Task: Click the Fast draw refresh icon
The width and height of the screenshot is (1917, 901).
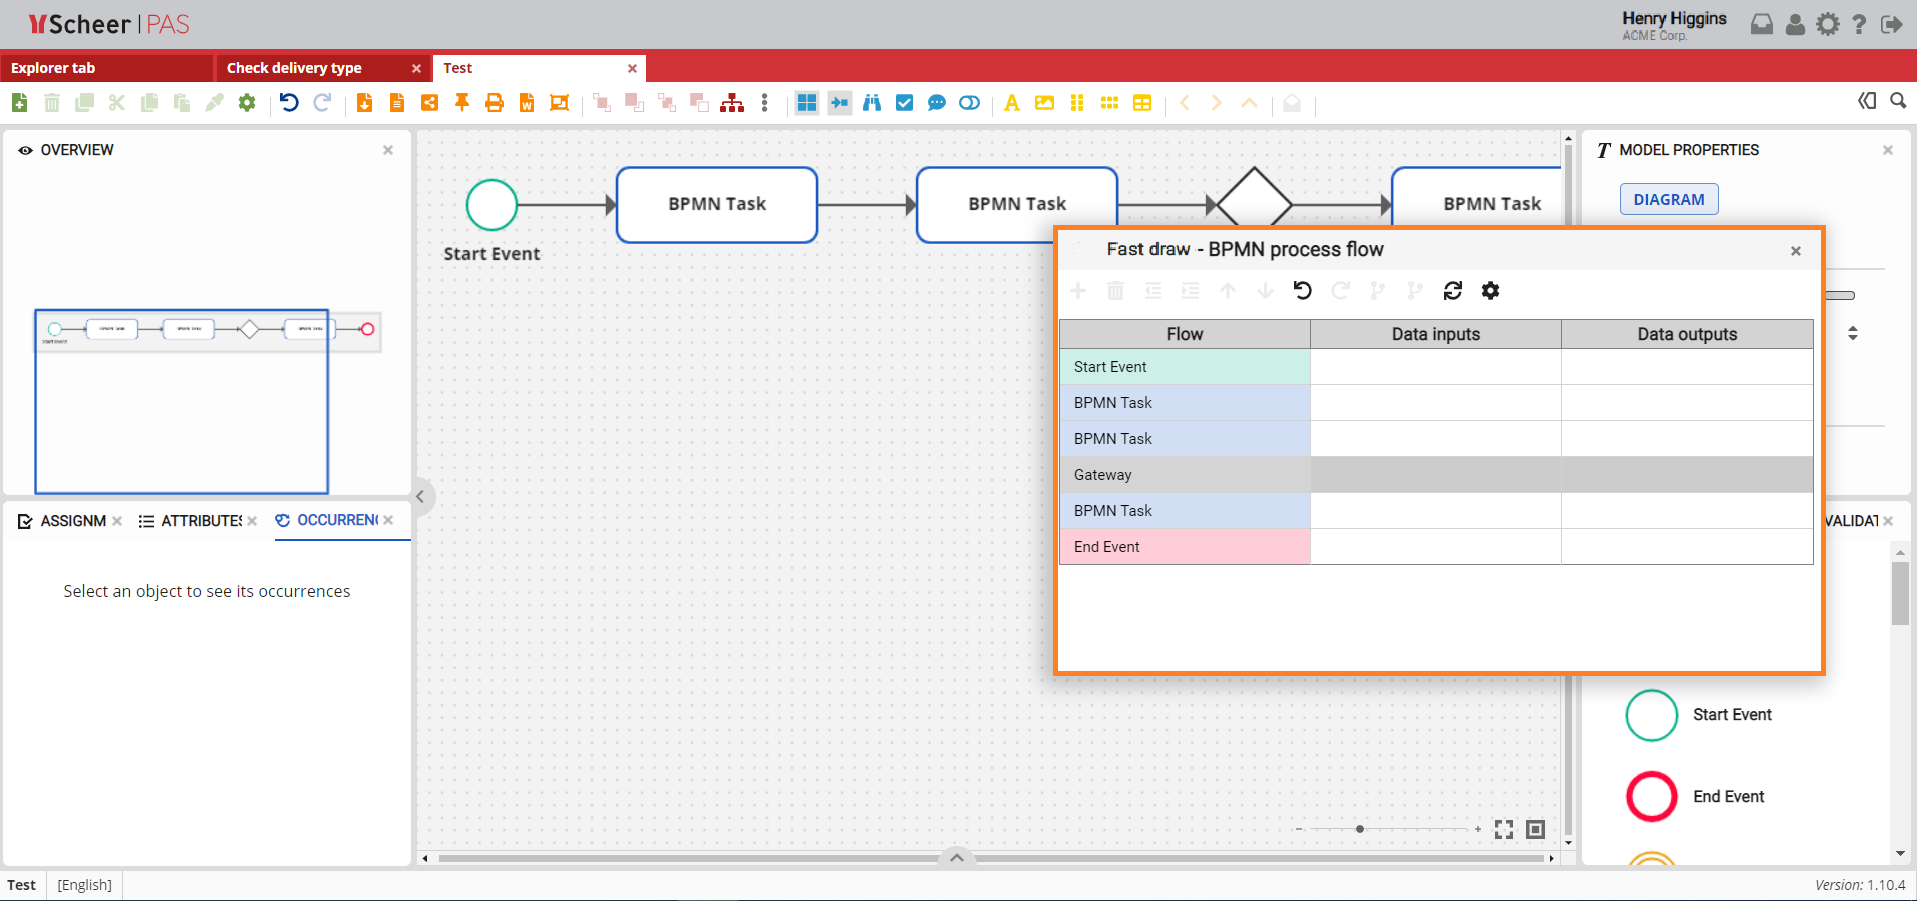Action: tap(1452, 291)
